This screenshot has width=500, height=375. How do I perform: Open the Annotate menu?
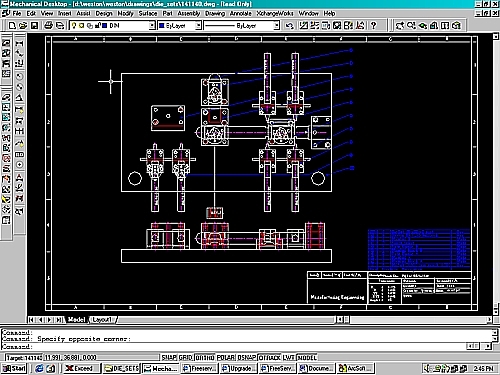(241, 14)
